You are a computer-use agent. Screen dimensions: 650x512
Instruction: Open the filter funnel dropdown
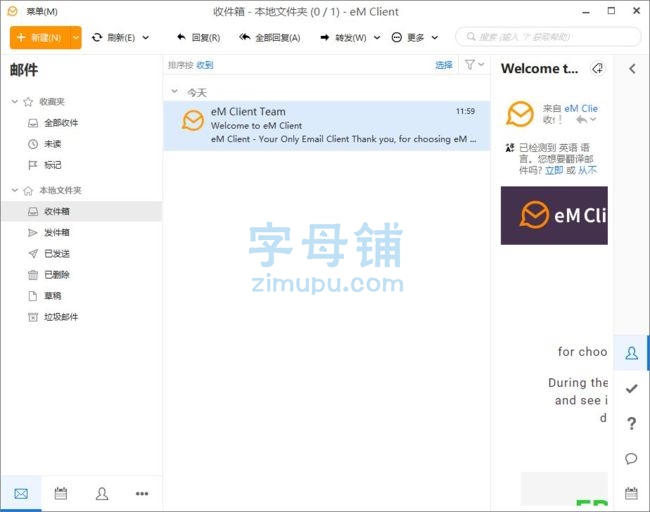click(x=474, y=65)
